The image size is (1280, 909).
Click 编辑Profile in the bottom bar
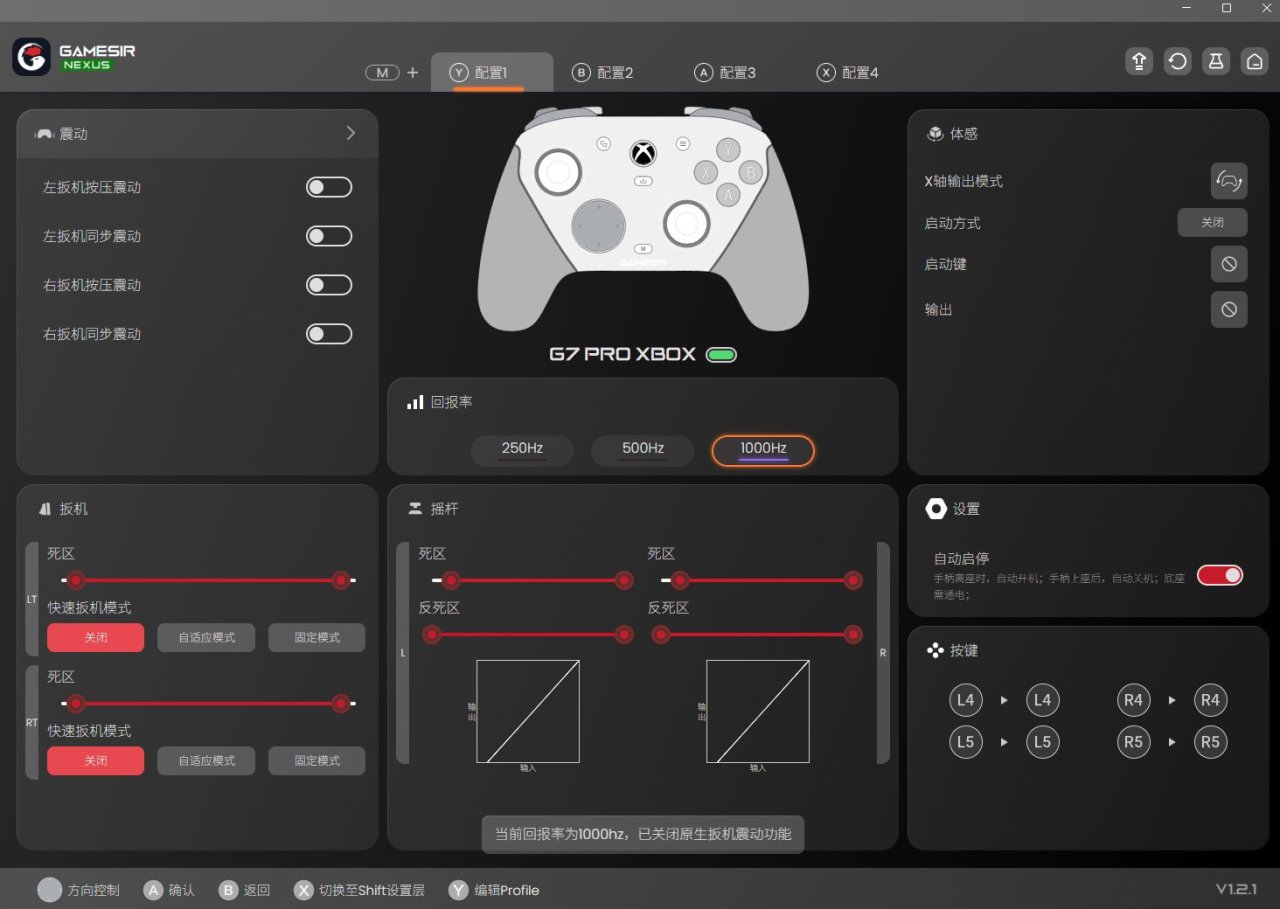tap(506, 890)
